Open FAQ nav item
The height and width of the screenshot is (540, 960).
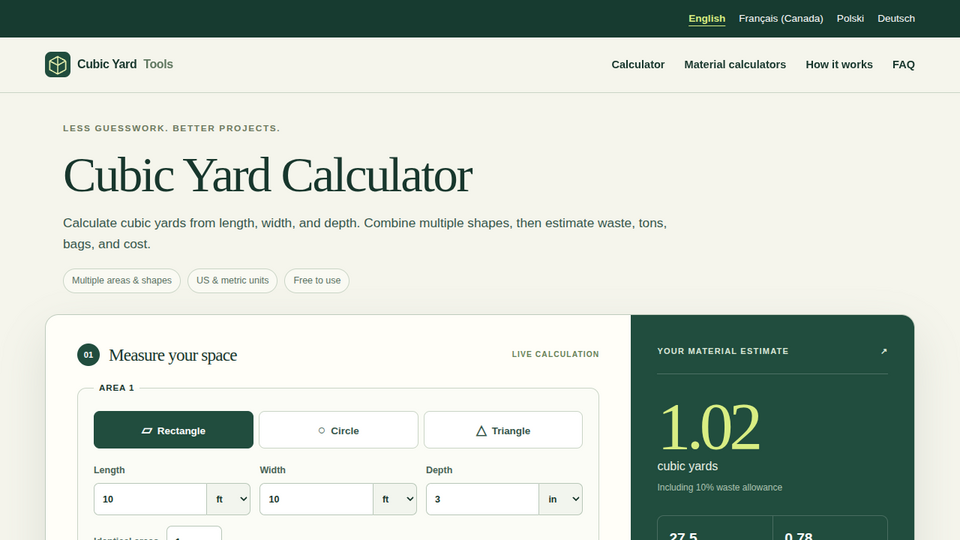(x=903, y=64)
